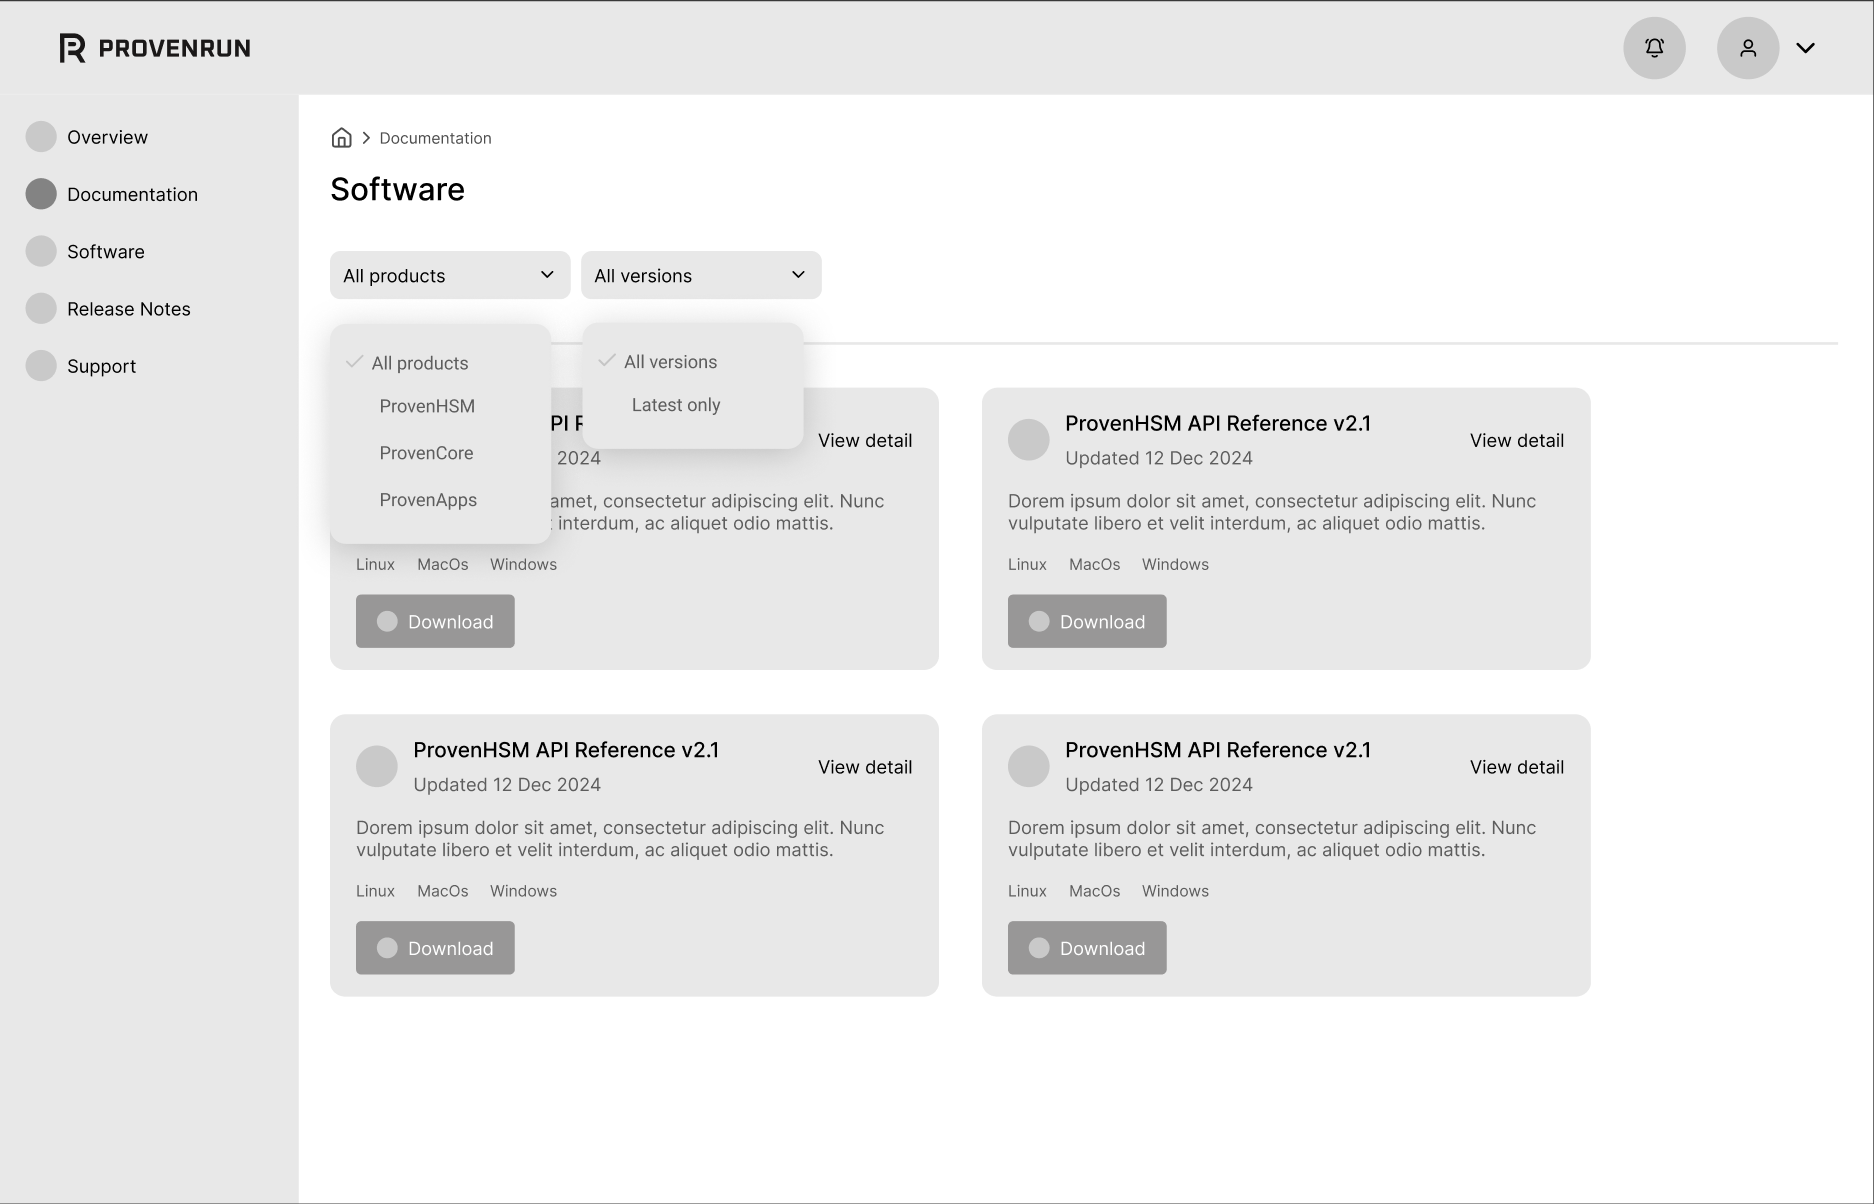Click the Support sidebar circle icon
Image resolution: width=1874 pixels, height=1204 pixels.
[41, 366]
